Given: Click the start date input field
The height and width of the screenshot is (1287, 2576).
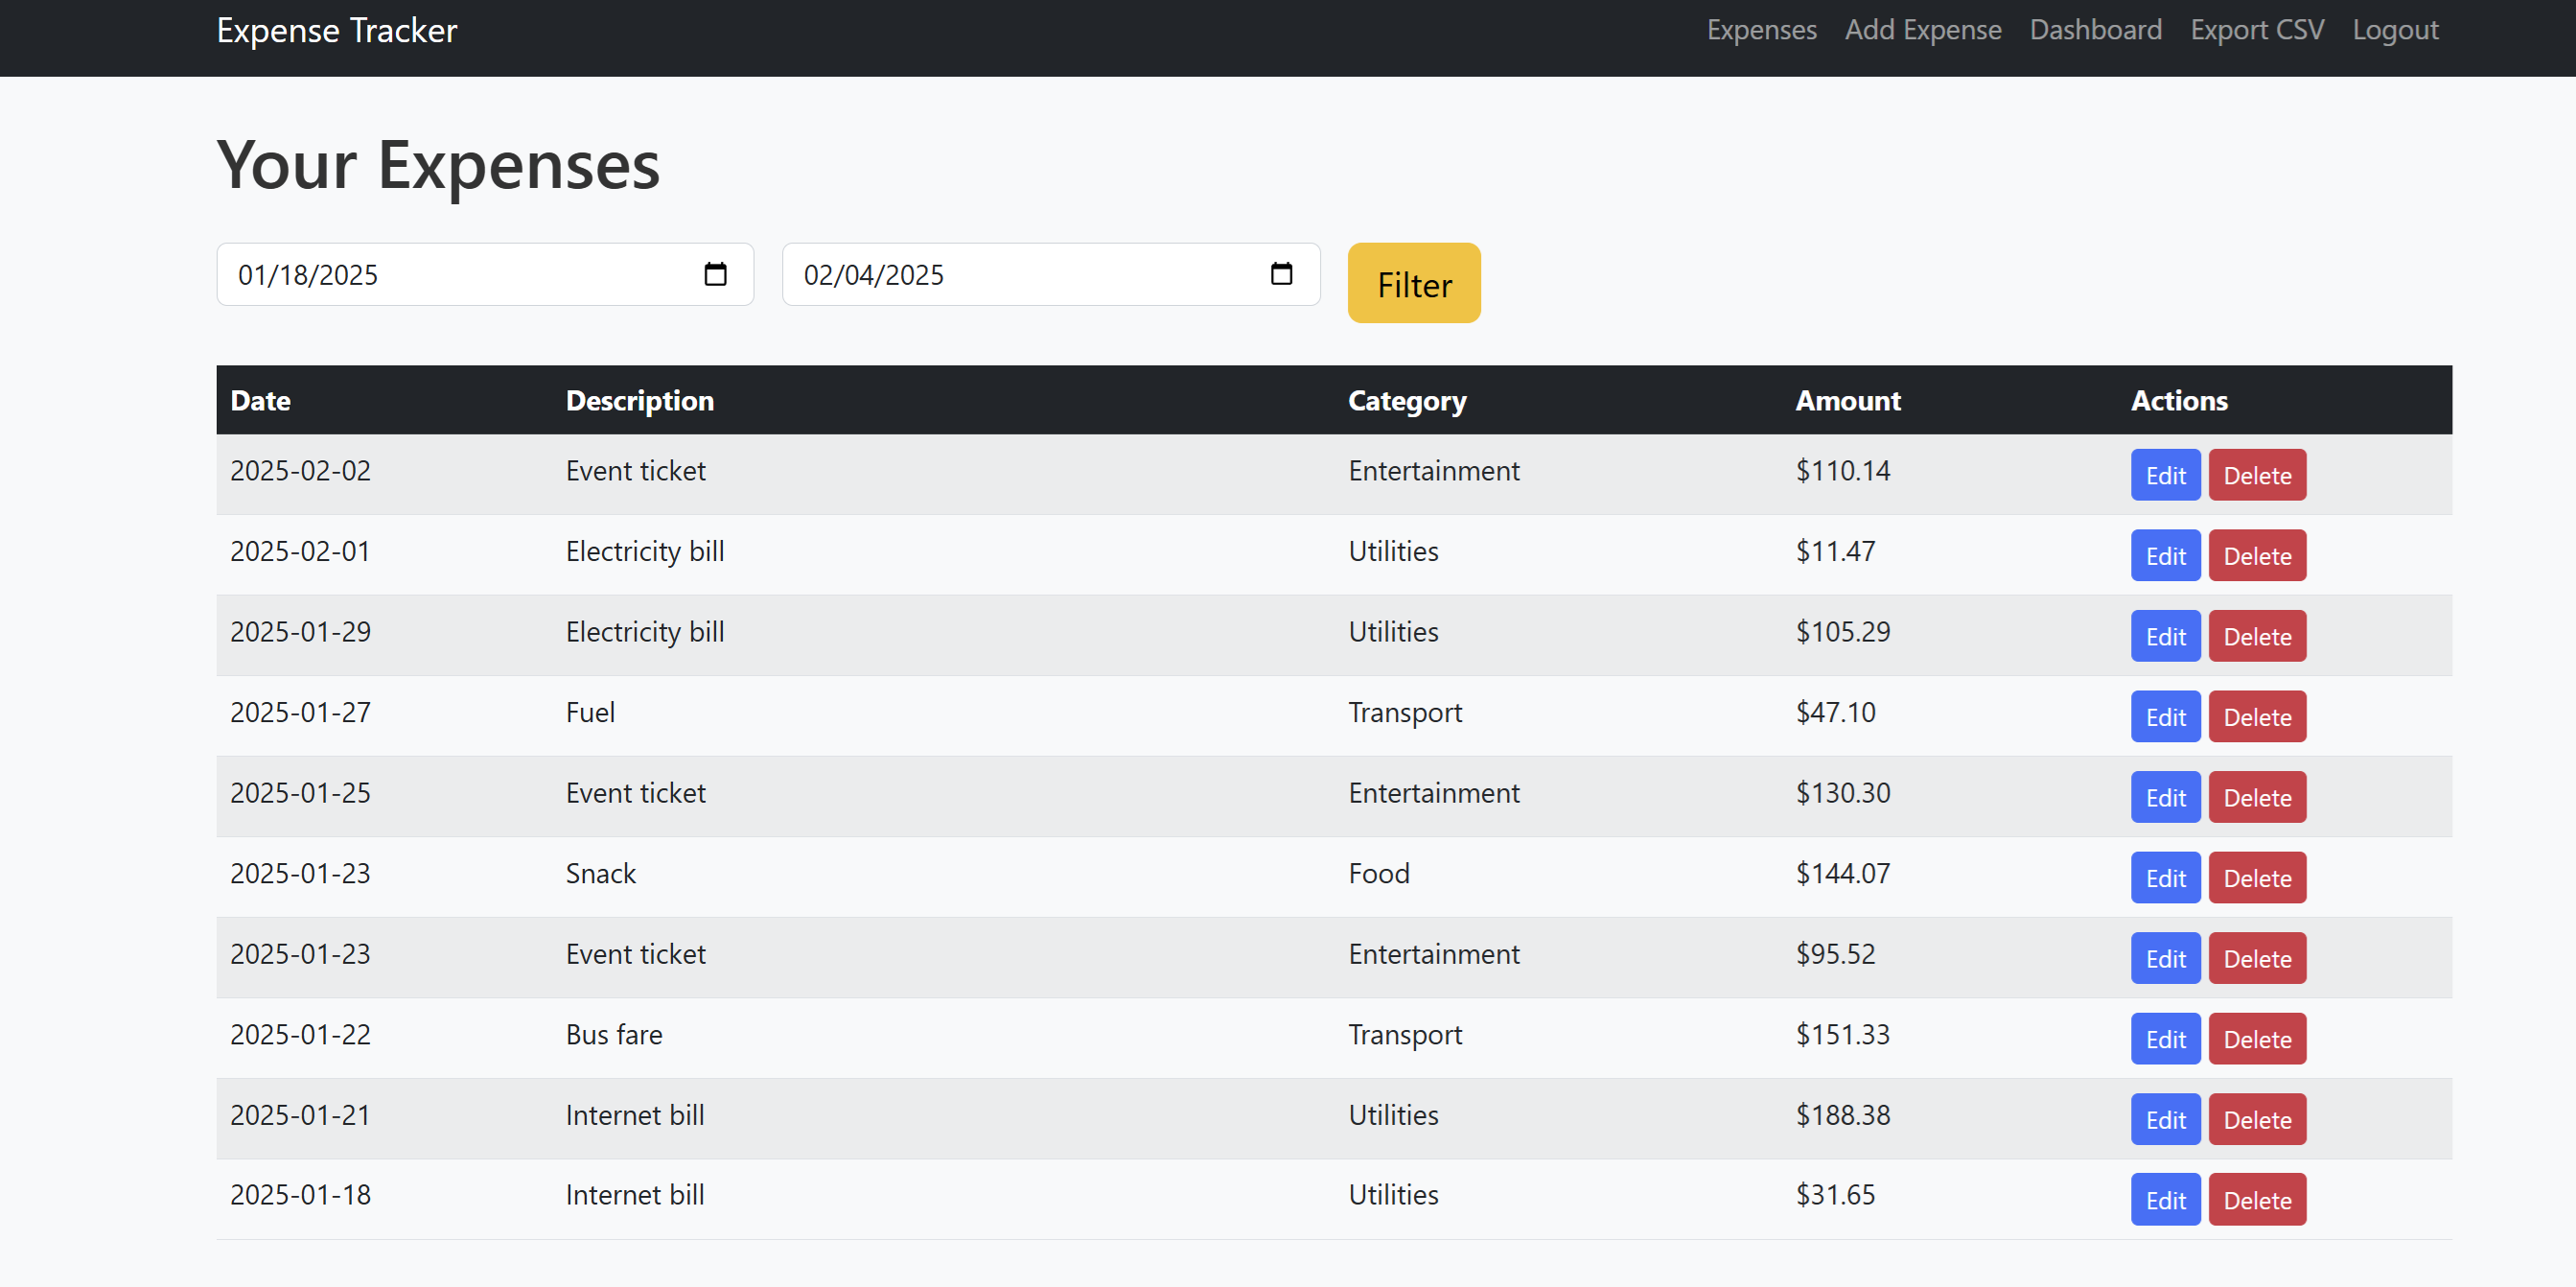Looking at the screenshot, I should [x=450, y=274].
